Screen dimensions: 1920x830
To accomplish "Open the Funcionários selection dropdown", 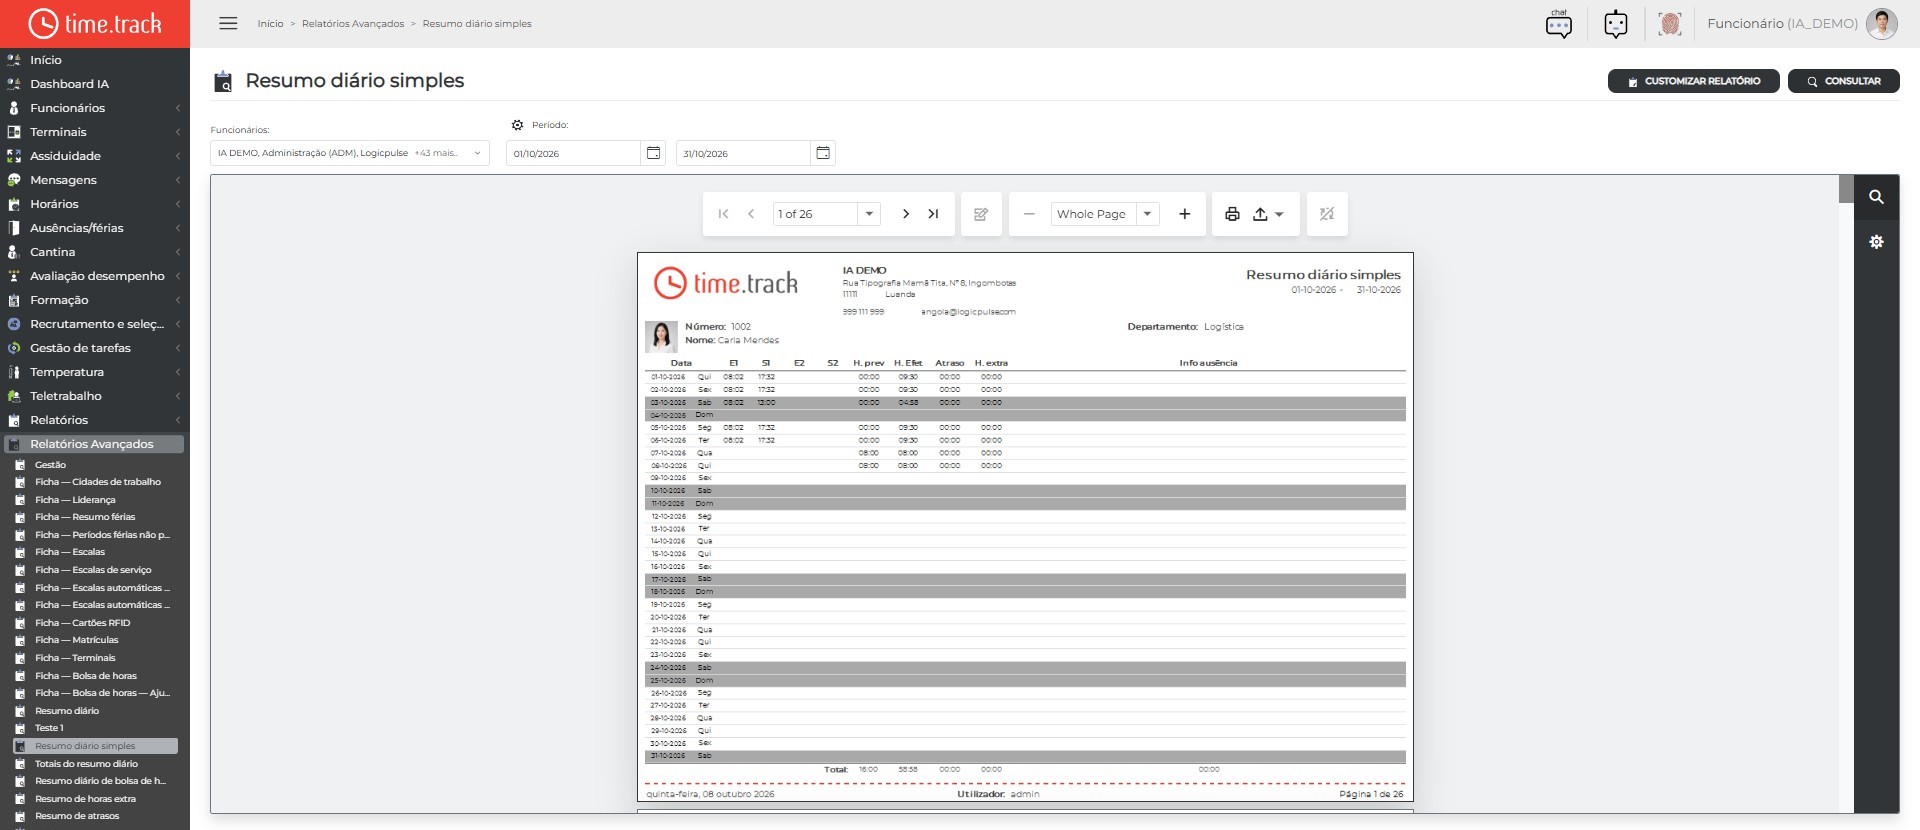I will [350, 153].
